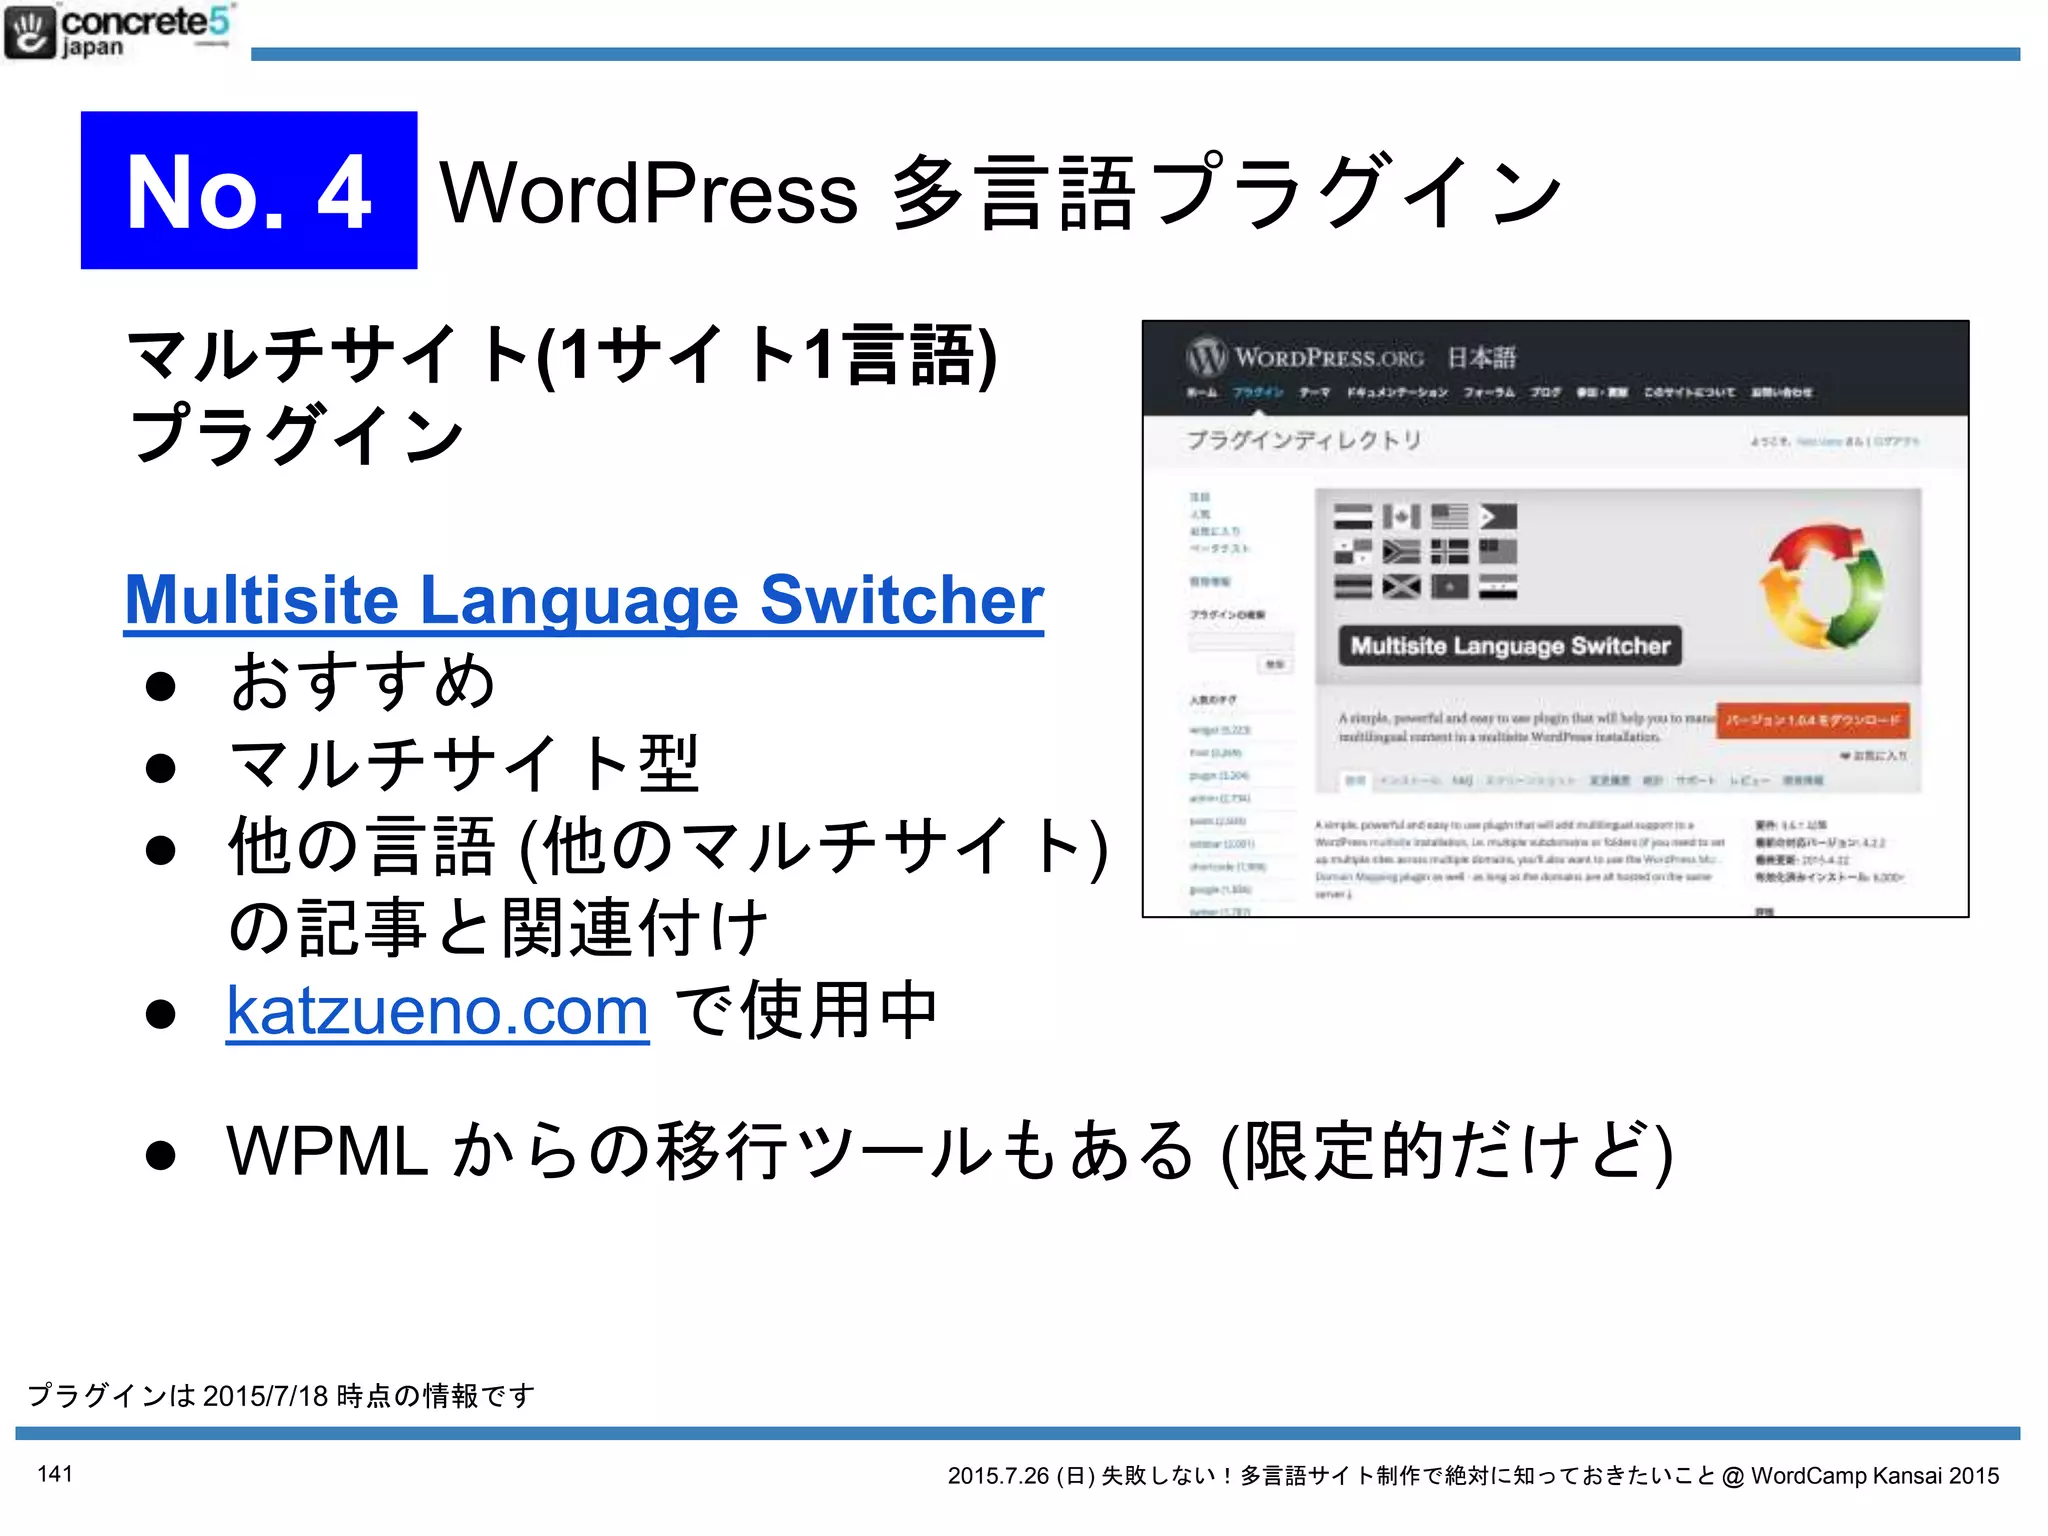Click the Multisite Language Switcher banner label
The height and width of the screenshot is (1536, 2048).
tap(1510, 646)
